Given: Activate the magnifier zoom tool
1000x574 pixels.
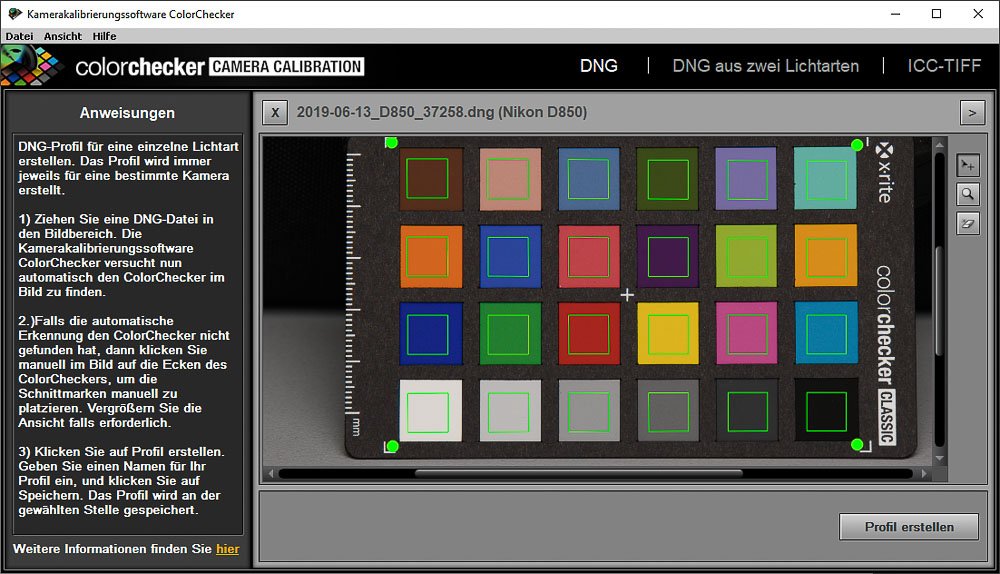Looking at the screenshot, I should [x=967, y=194].
